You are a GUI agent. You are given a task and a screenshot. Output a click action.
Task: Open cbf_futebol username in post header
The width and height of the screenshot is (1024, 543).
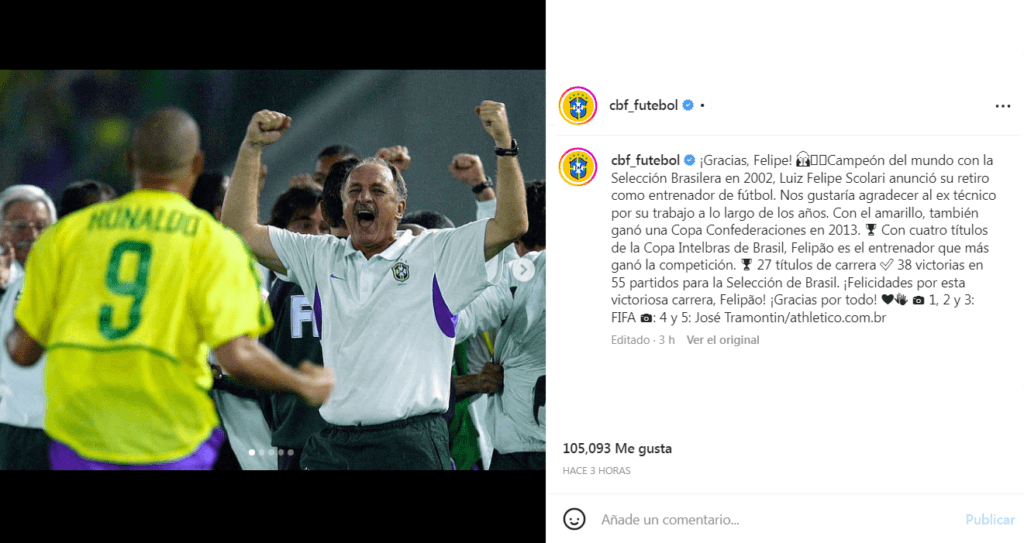(643, 105)
